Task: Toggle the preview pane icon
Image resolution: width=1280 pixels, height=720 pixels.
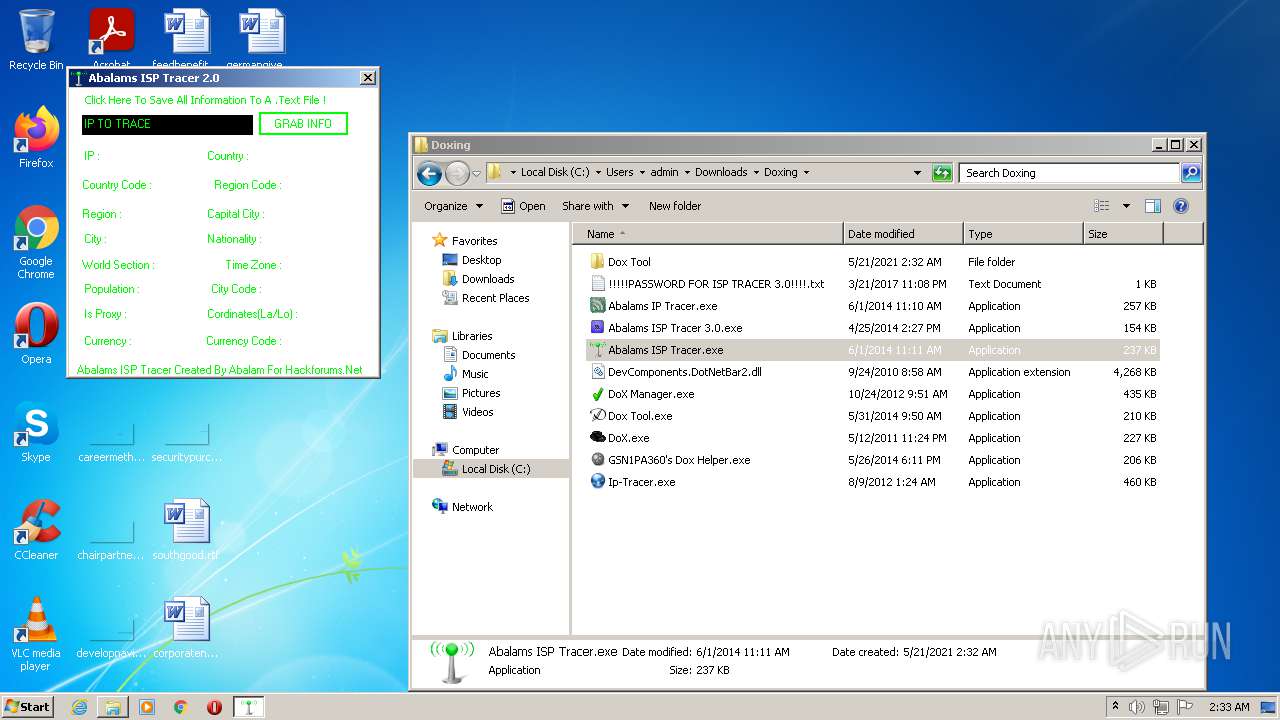Action: coord(1153,206)
